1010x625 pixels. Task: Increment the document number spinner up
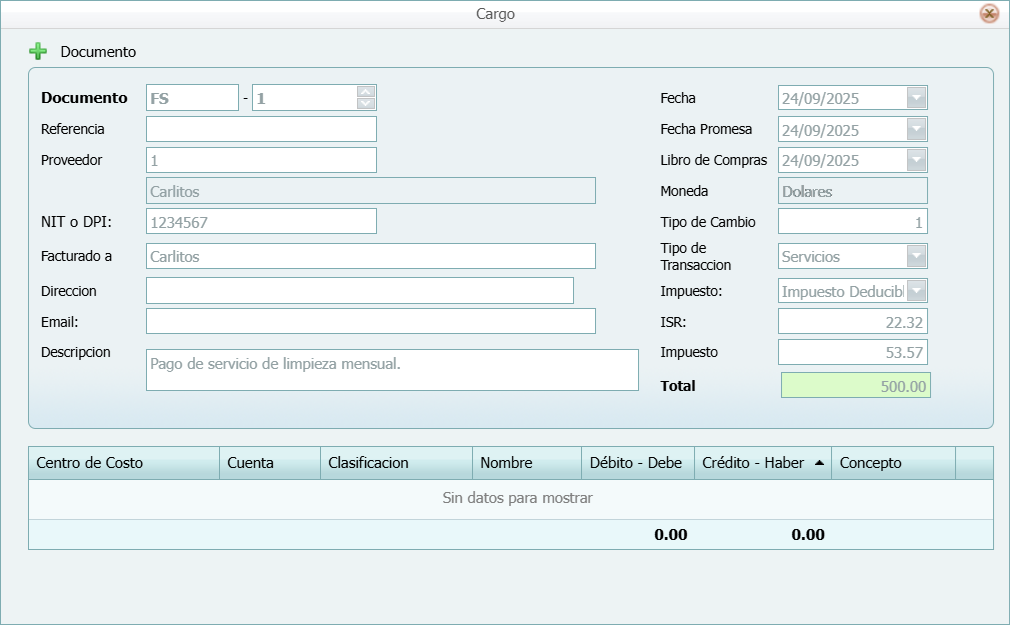pyautogui.click(x=366, y=92)
